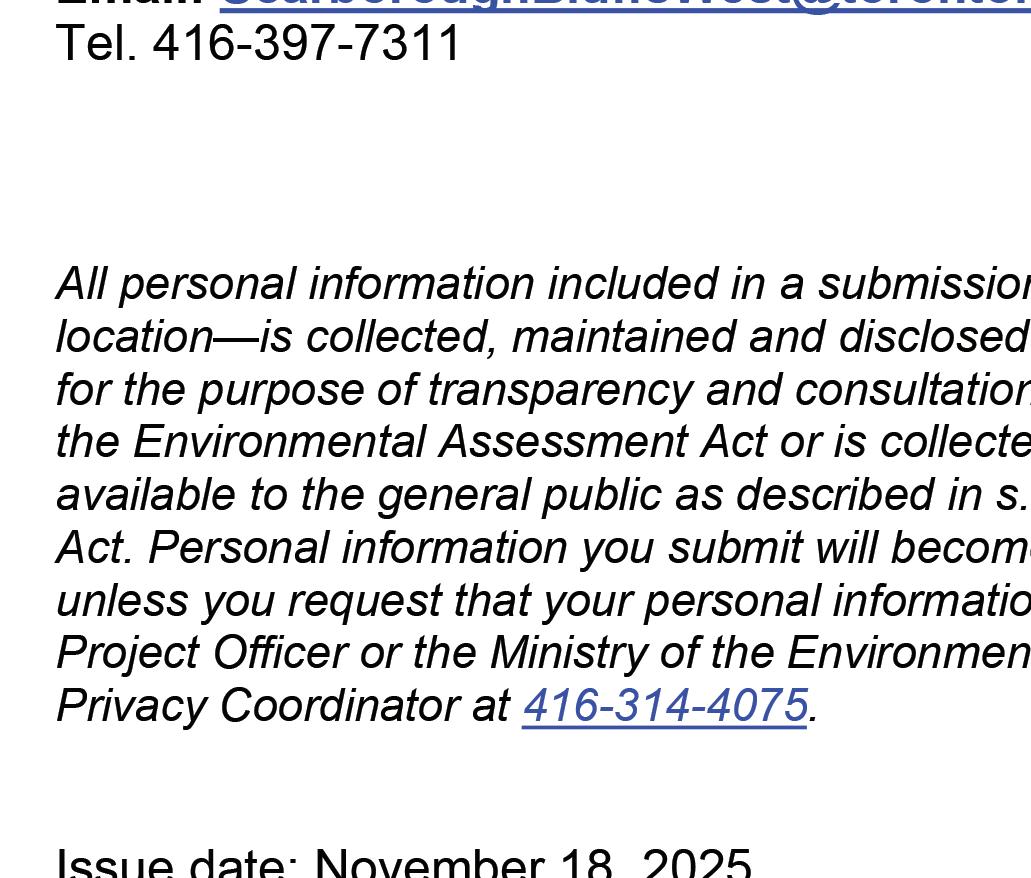This screenshot has height=878, width=1031.
Task: Click the word transparency in the paragraph
Action: [561, 389]
